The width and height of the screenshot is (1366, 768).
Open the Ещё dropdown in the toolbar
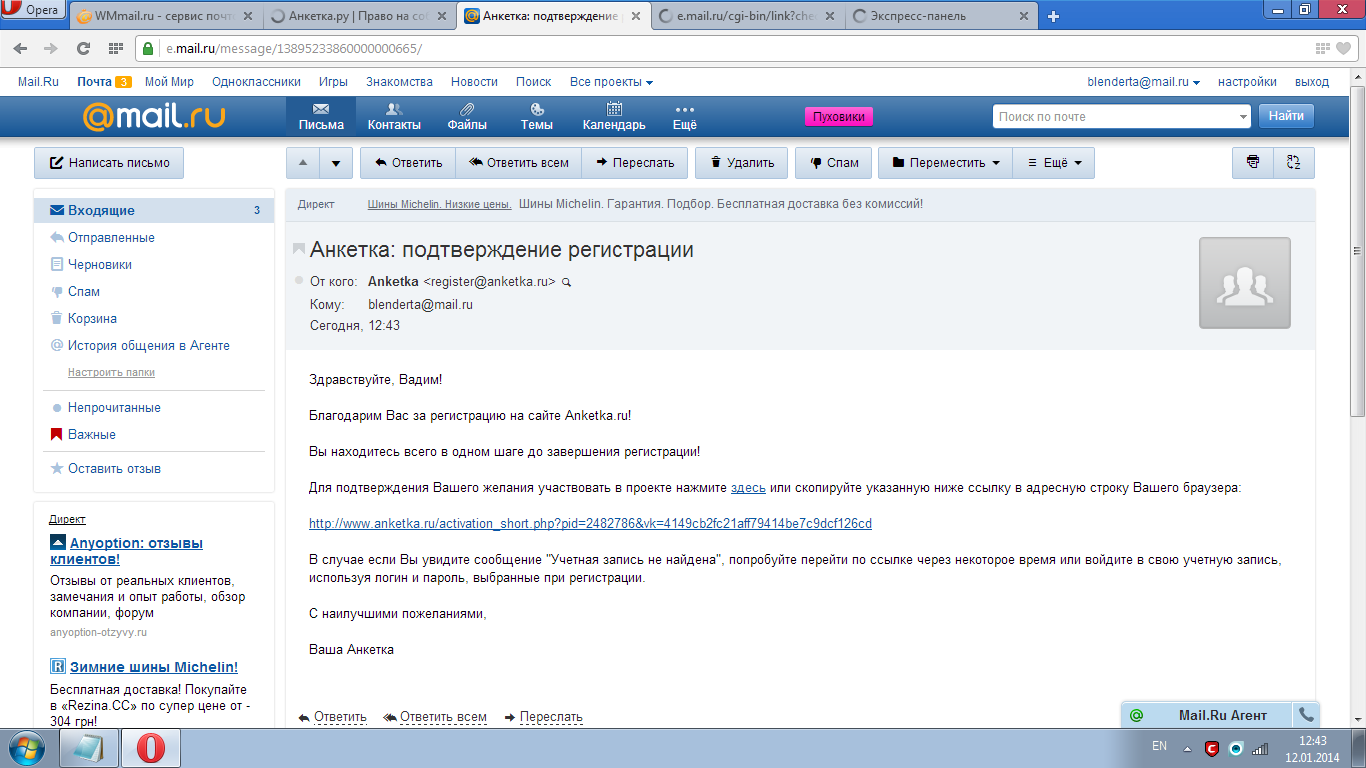(1054, 163)
